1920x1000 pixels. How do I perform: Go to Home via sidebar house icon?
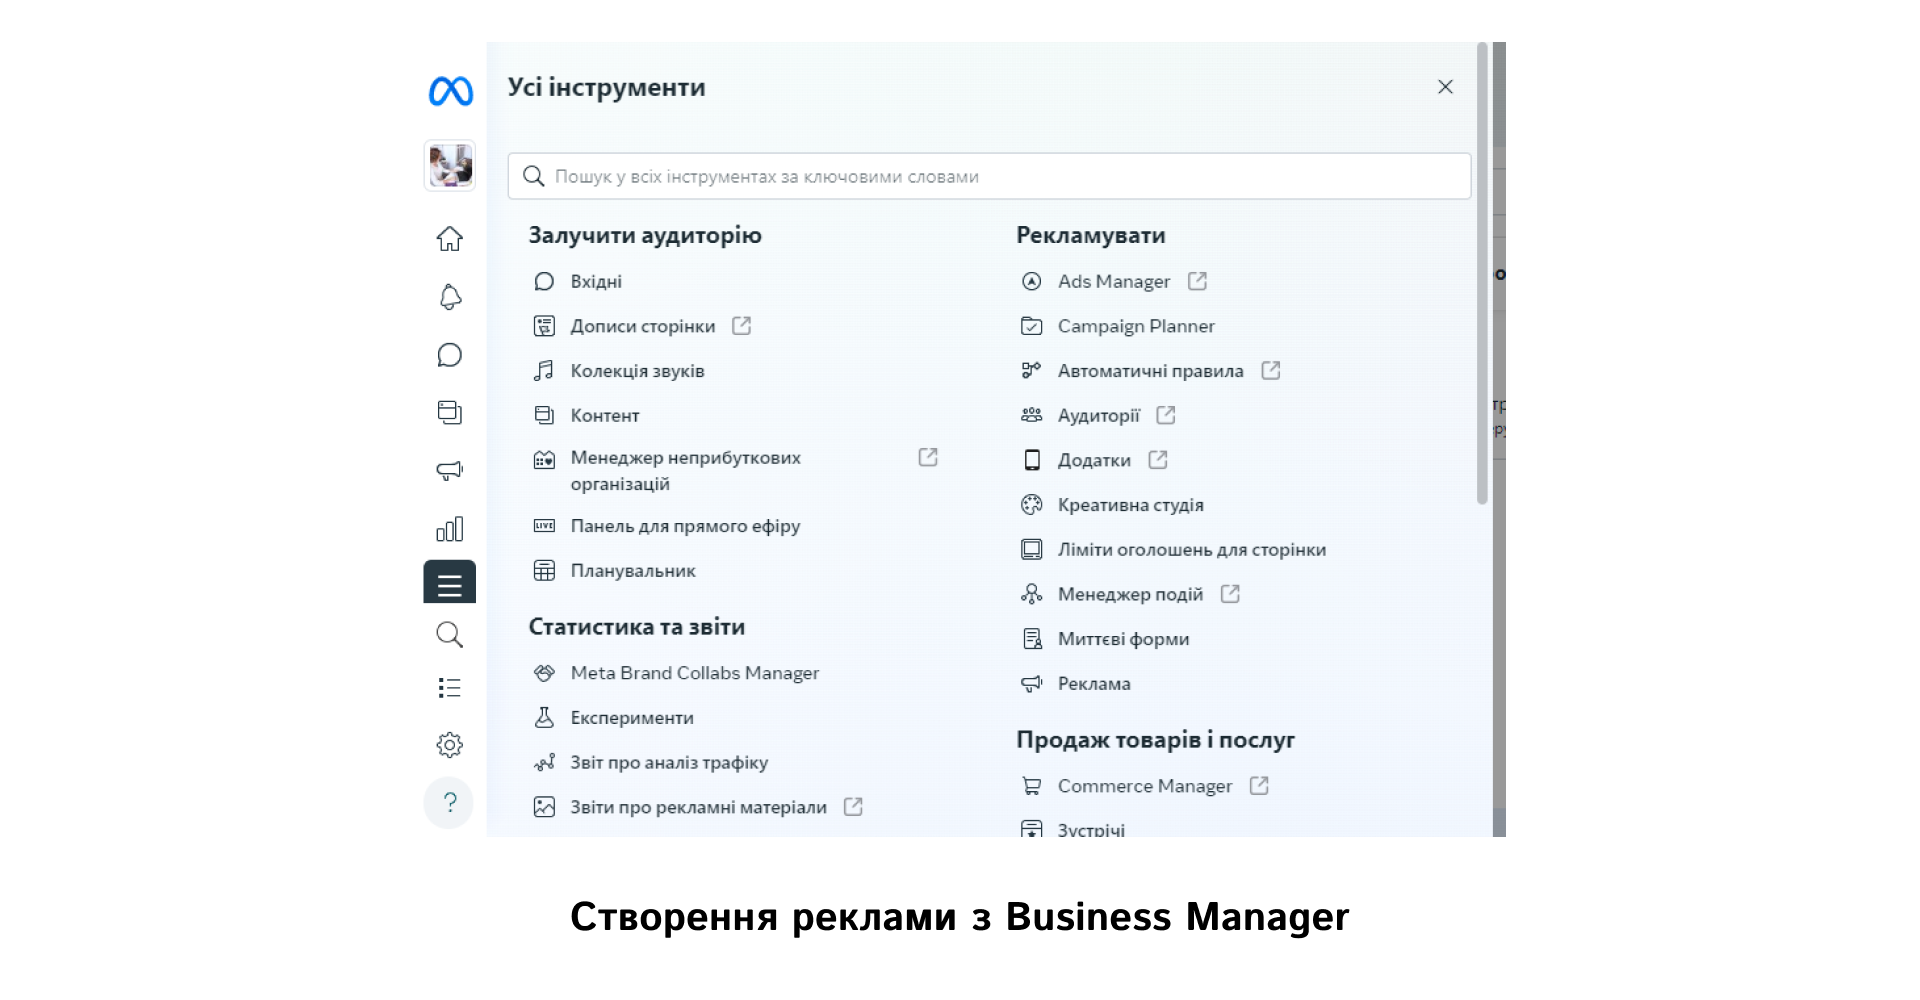450,238
